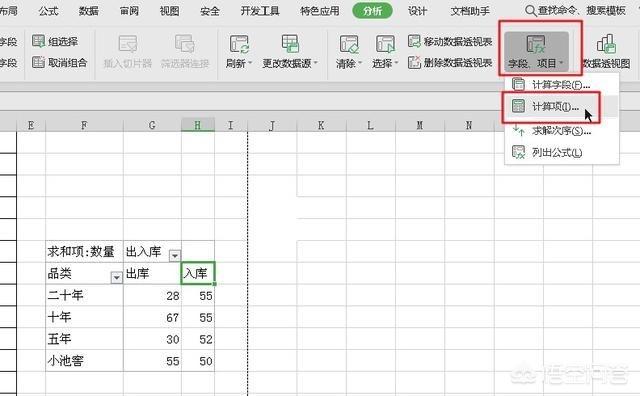Click the 取消组合 ungroup icon

[x=38, y=62]
